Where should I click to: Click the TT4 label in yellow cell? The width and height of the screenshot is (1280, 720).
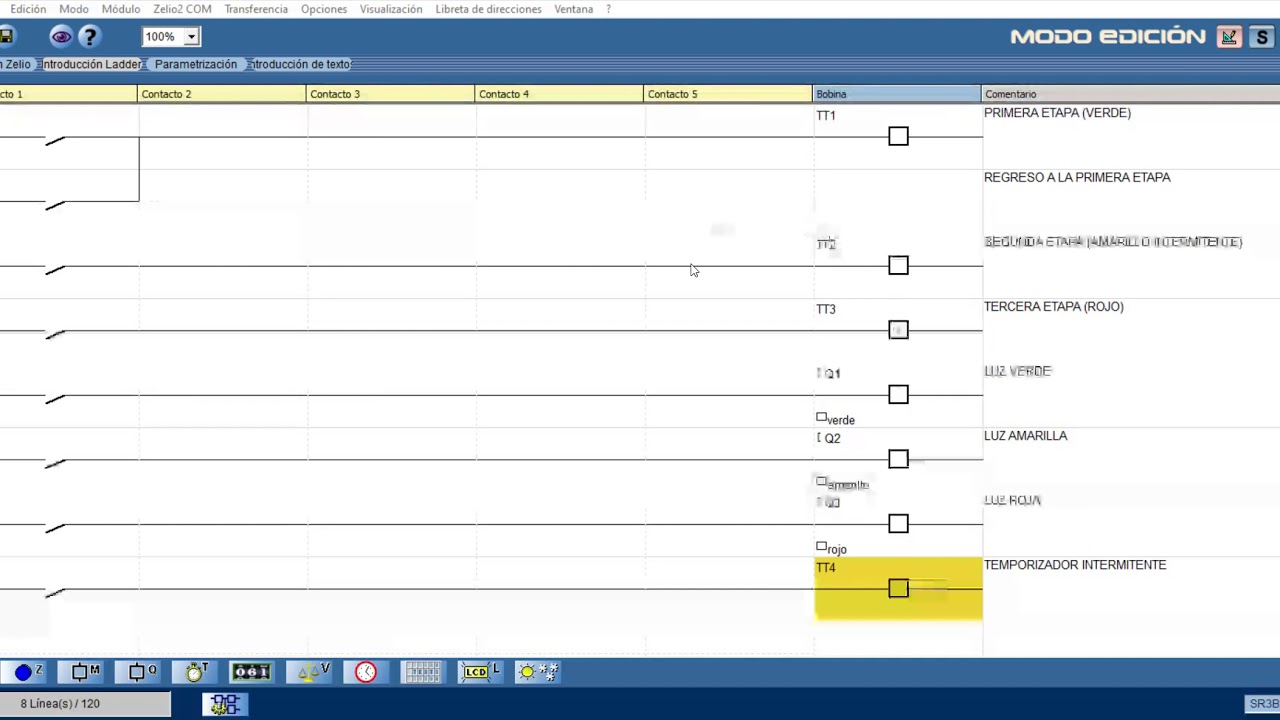click(x=825, y=568)
